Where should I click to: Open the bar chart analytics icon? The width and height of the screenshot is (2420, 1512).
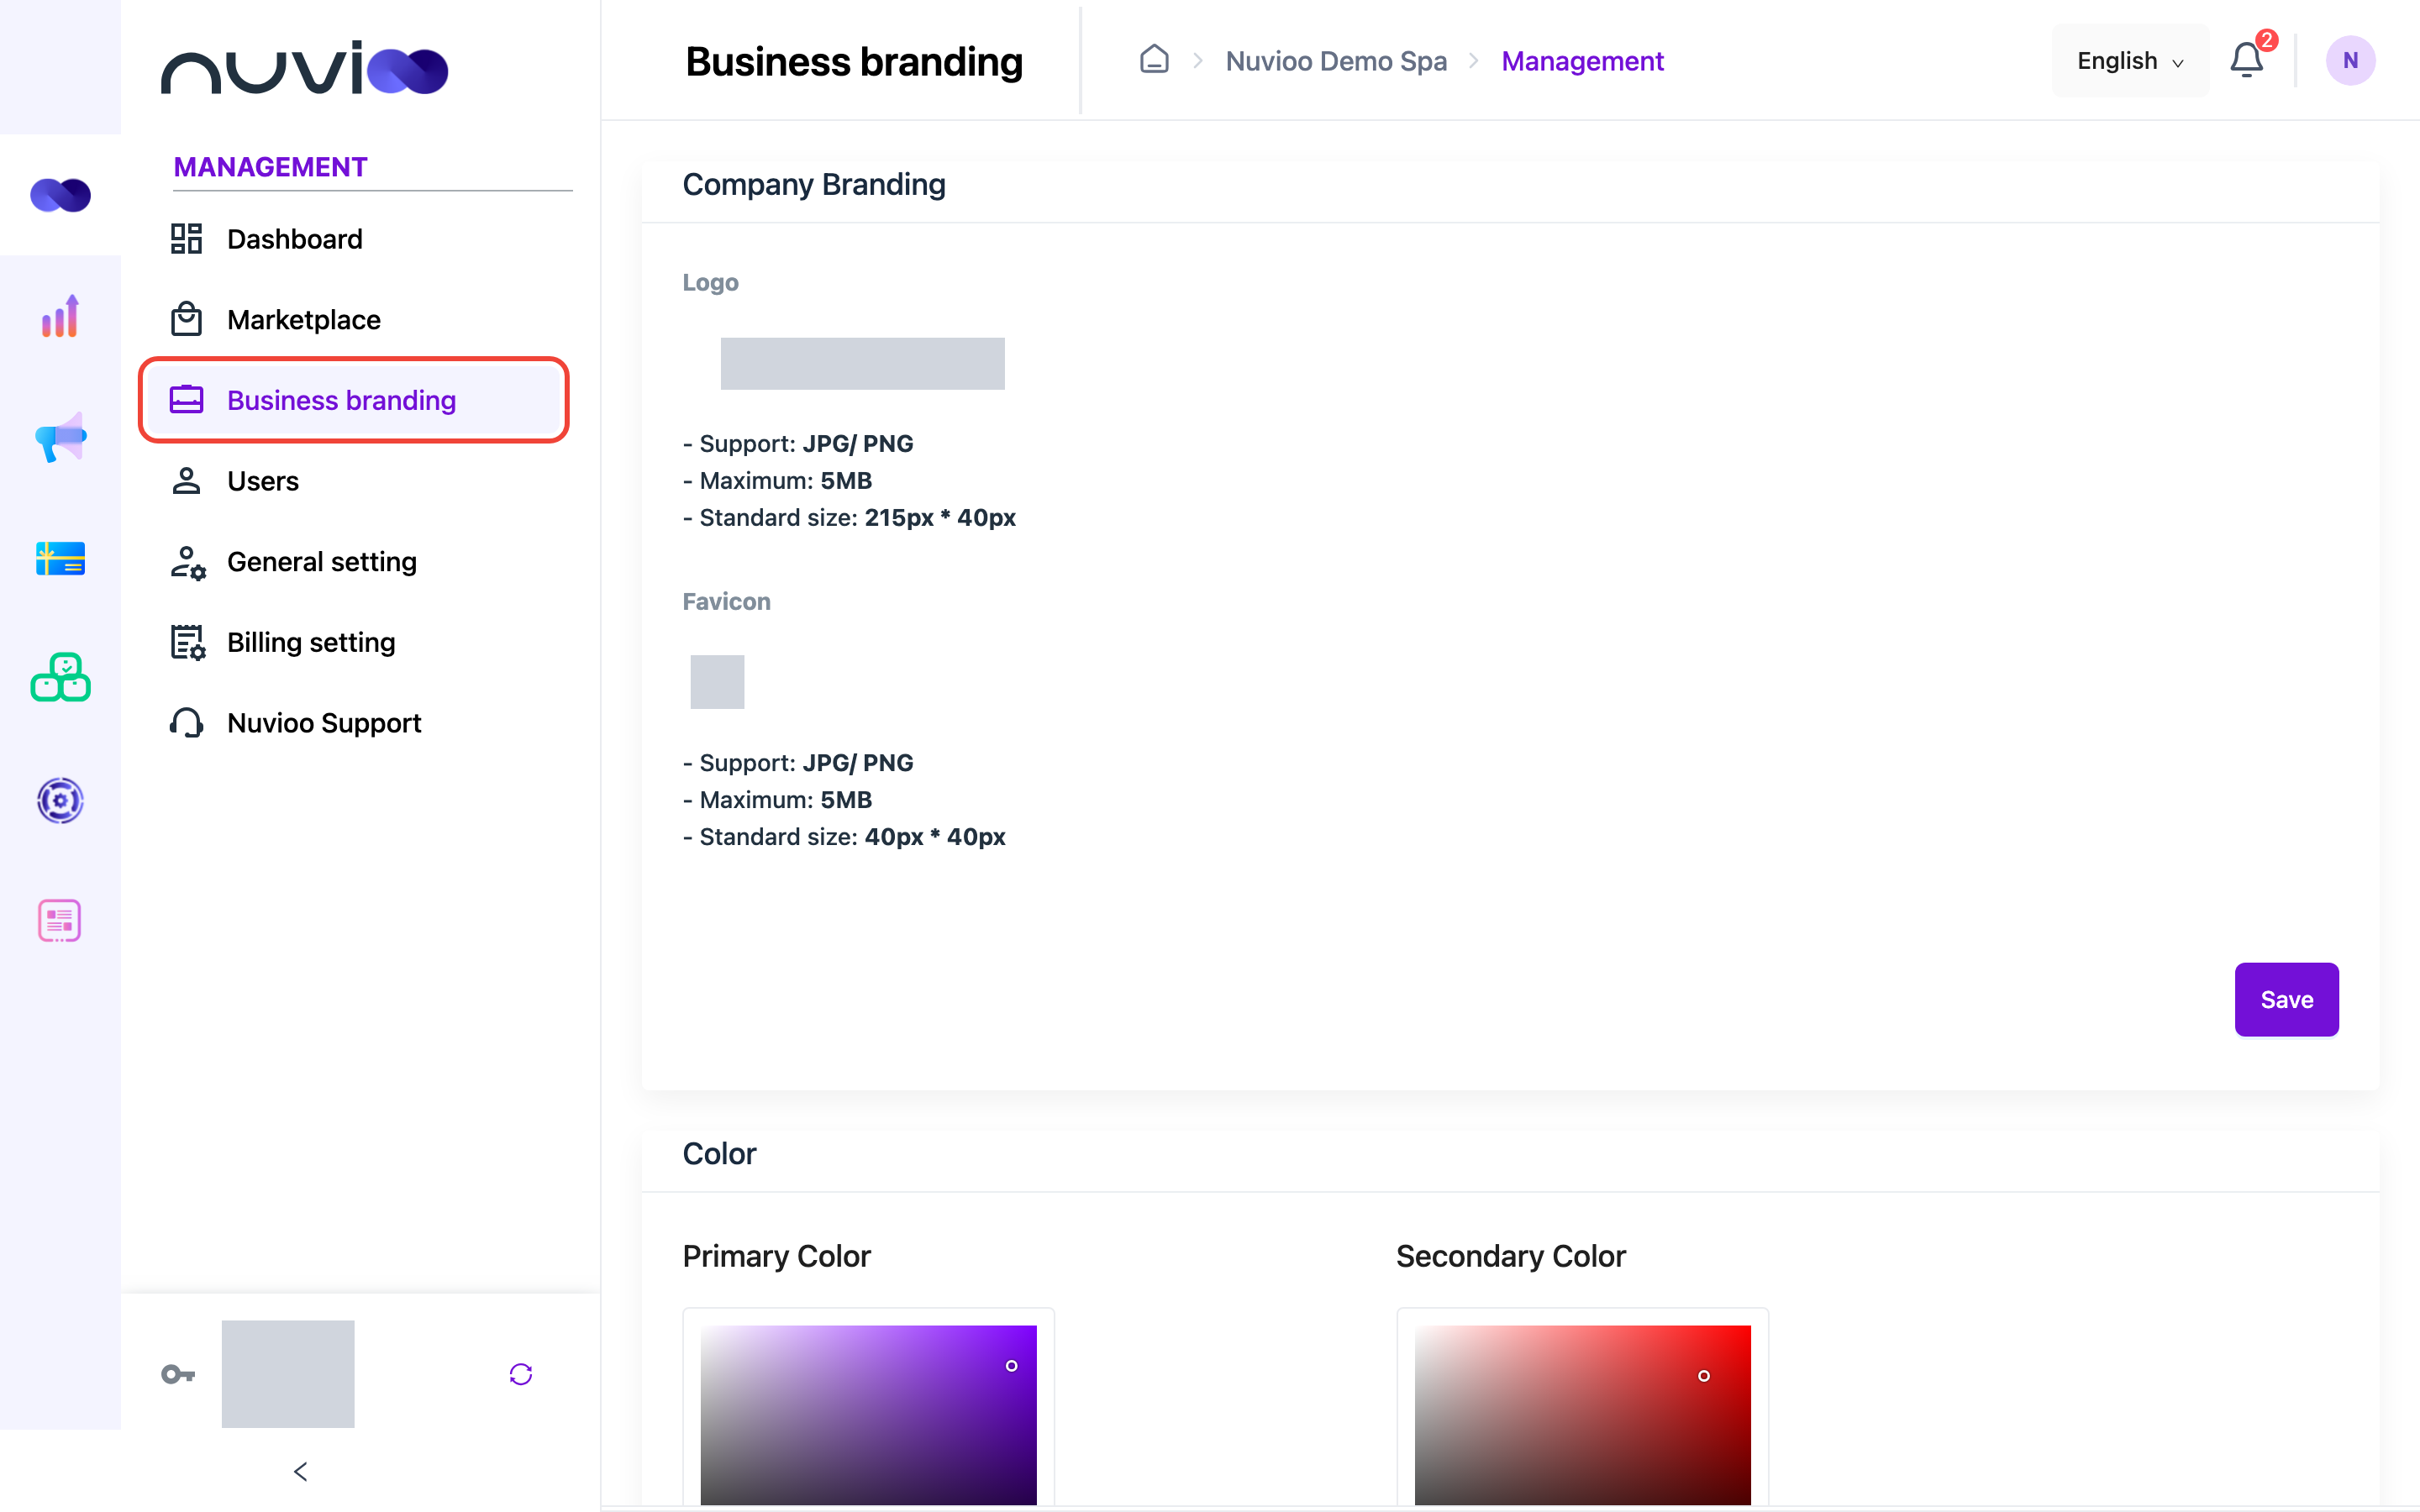point(60,316)
